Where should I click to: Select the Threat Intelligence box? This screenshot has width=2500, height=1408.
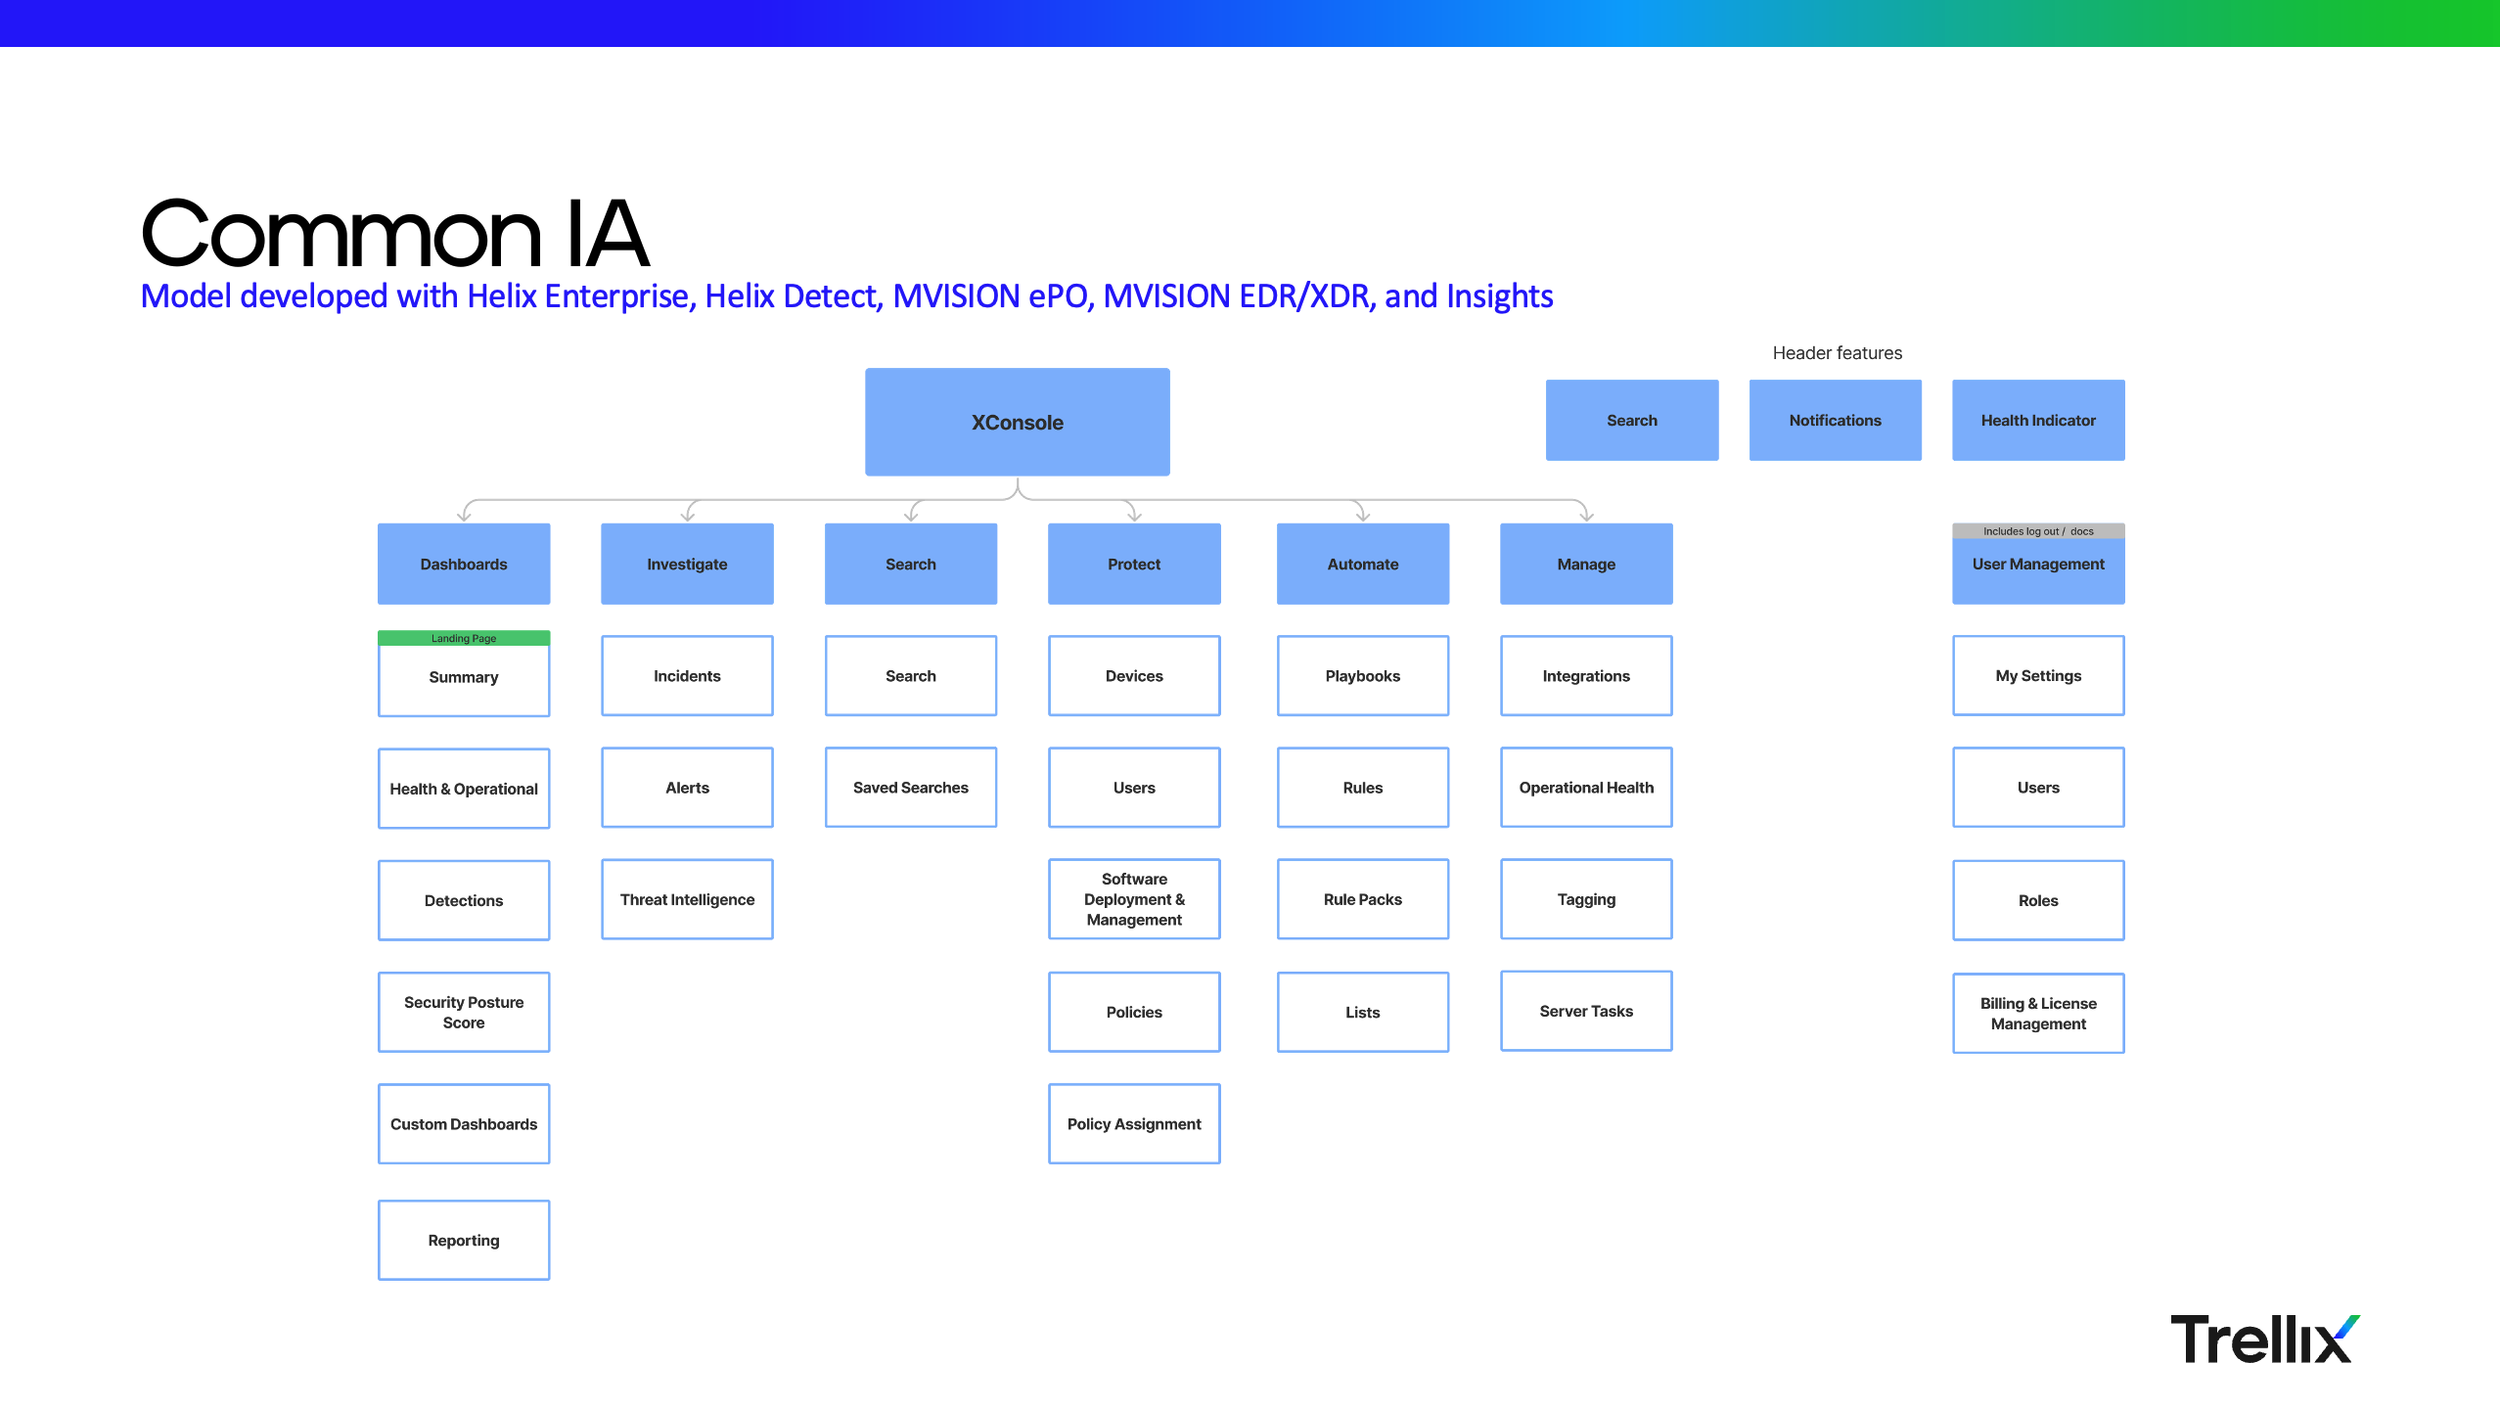(x=686, y=899)
